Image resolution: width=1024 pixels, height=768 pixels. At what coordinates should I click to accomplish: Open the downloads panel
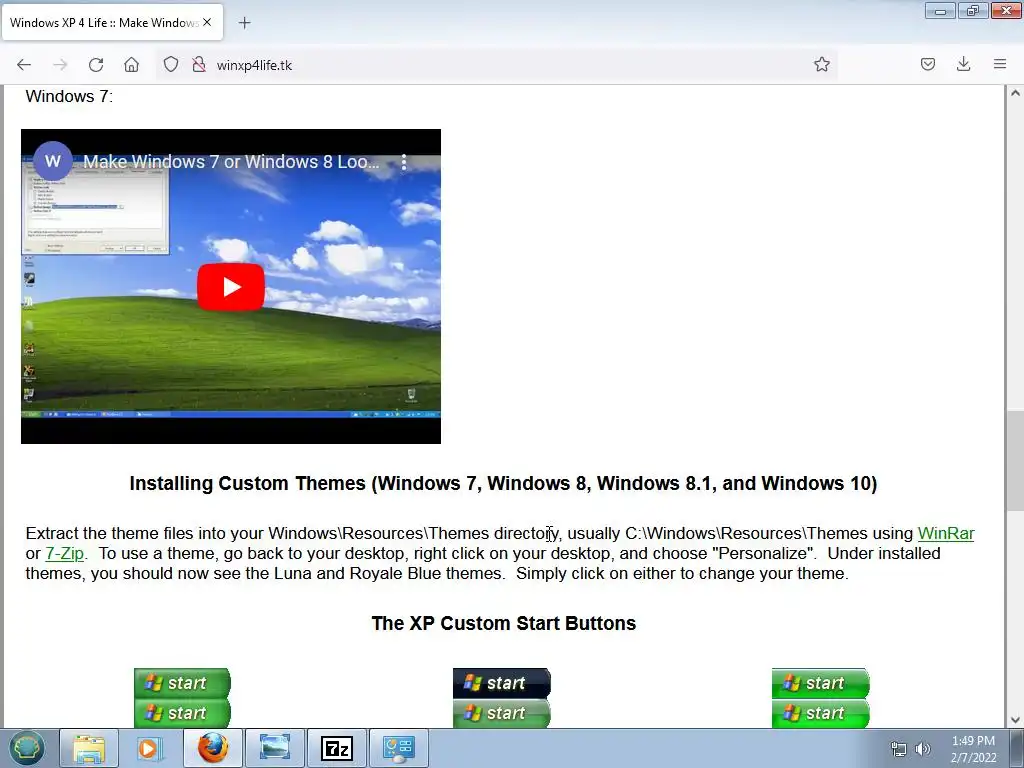963,64
